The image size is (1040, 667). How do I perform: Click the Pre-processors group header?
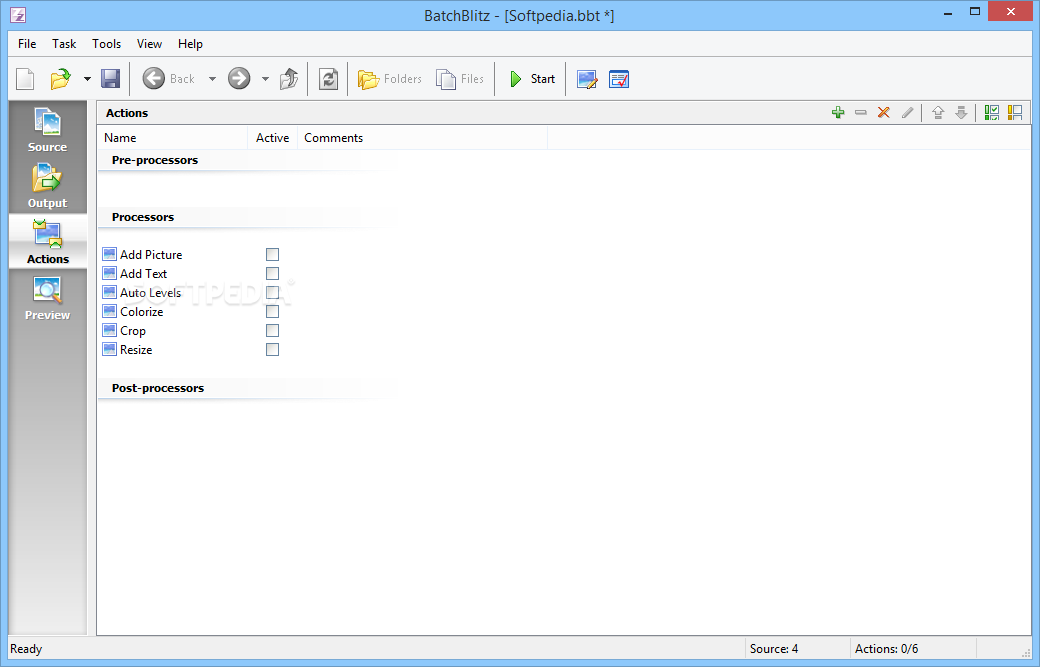tap(155, 160)
